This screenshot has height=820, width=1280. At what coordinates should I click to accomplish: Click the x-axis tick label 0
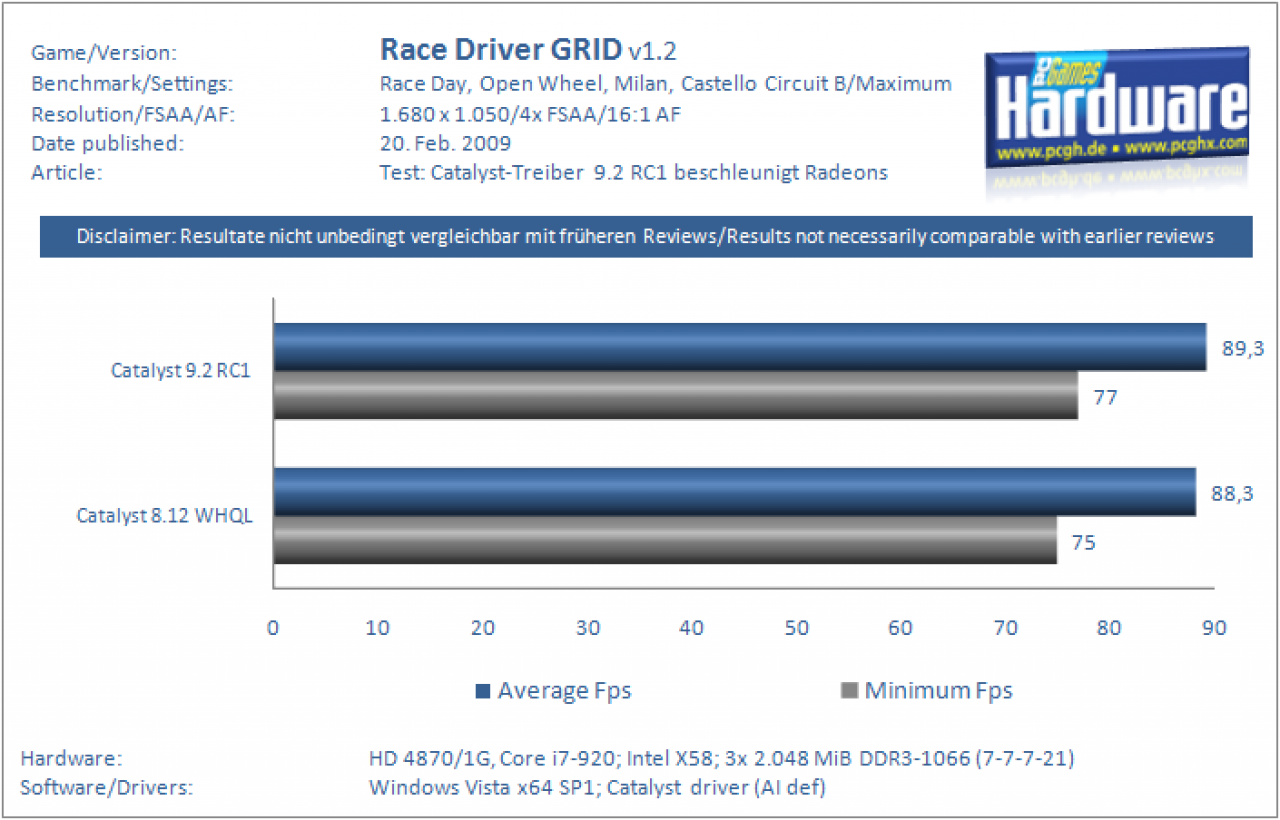(273, 627)
